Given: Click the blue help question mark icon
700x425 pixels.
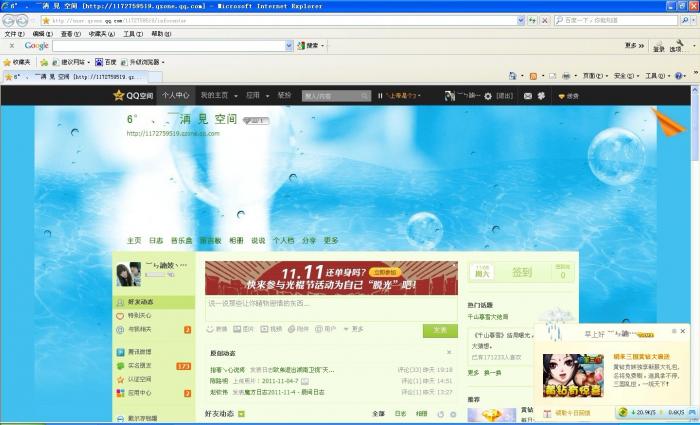Looking at the screenshot, I should point(679,76).
